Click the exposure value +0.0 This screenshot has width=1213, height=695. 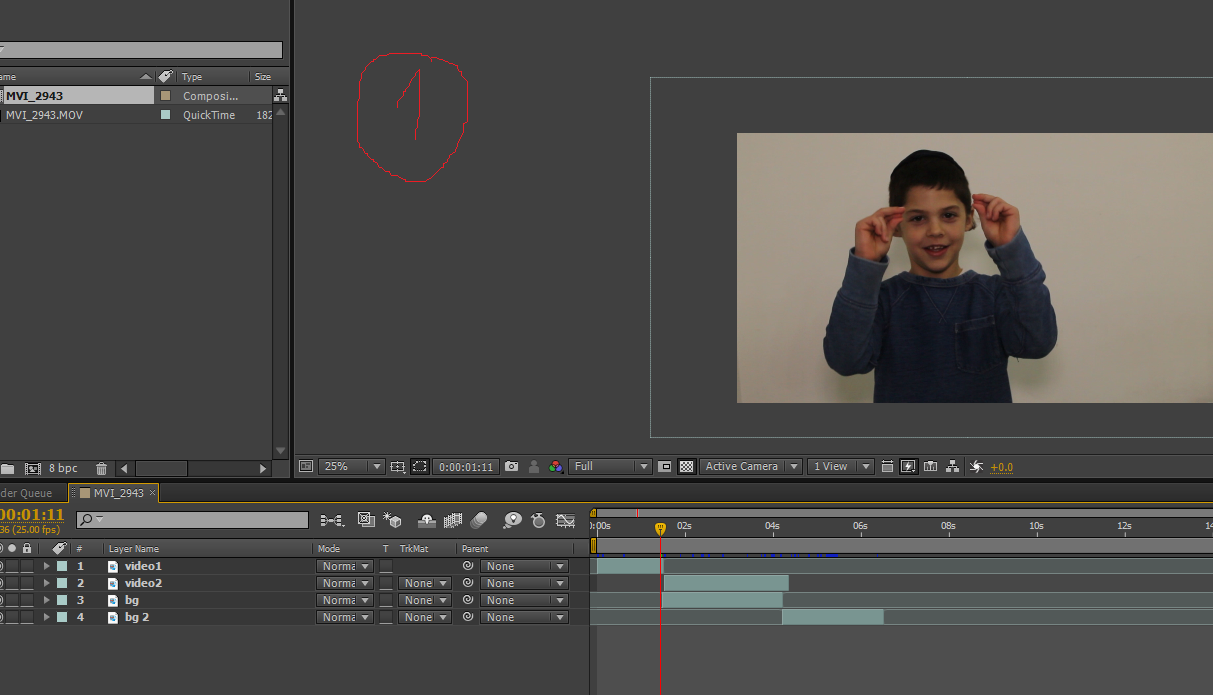1001,467
